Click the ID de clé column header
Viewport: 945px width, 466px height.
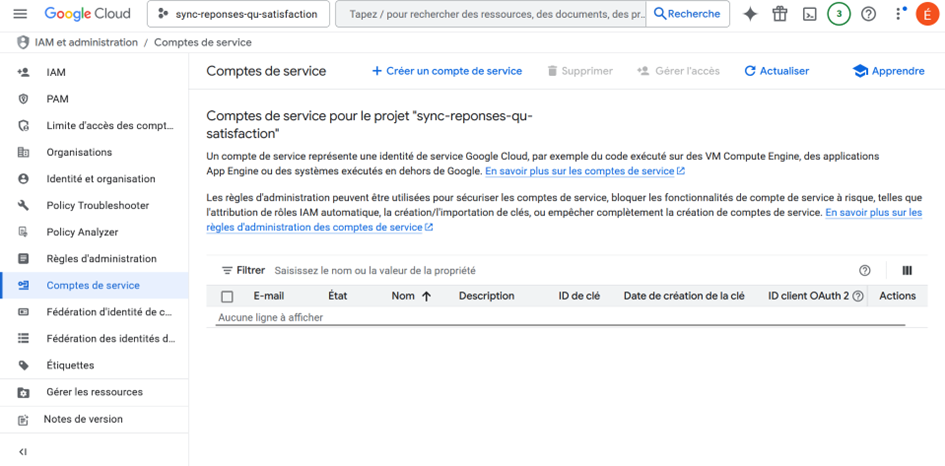click(x=579, y=296)
